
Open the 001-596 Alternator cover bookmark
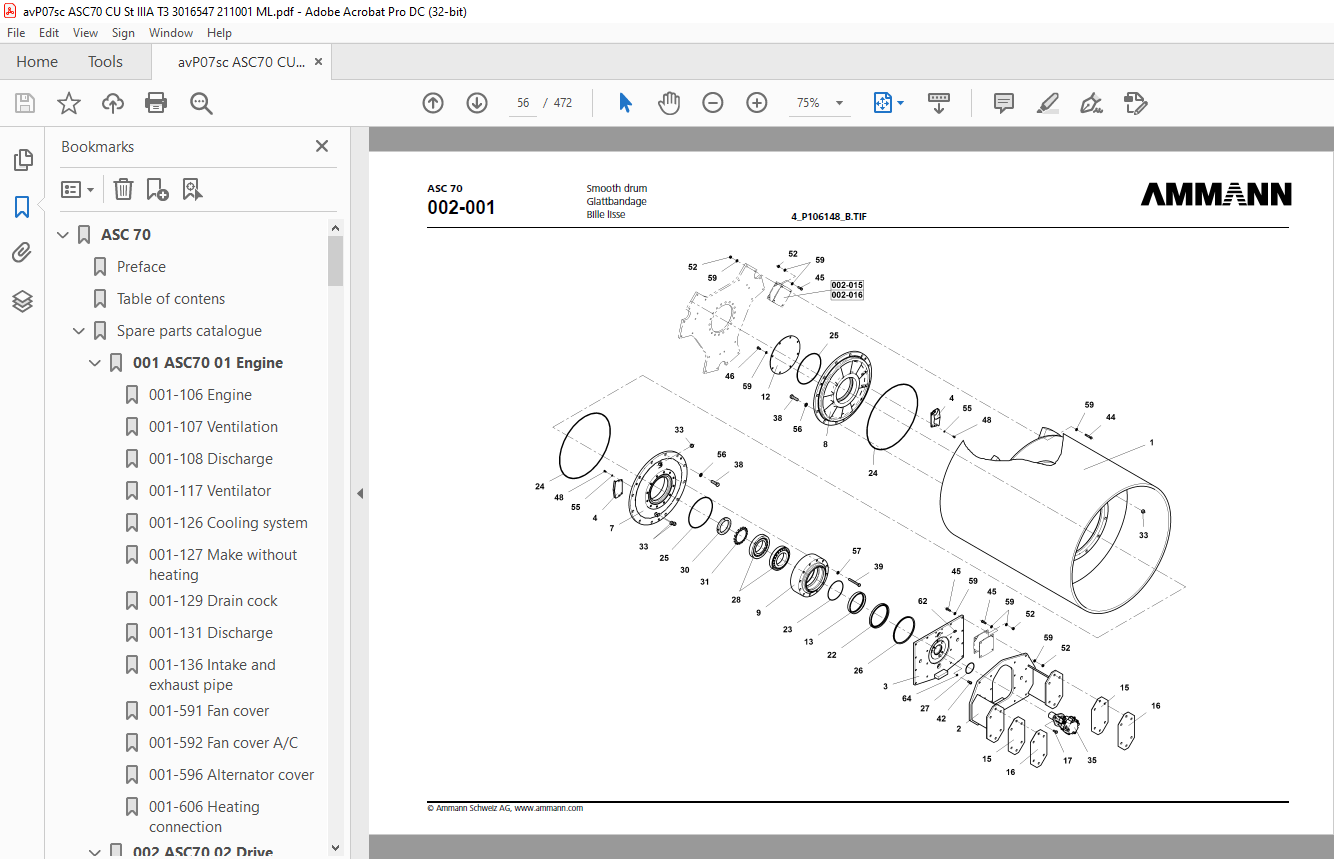coord(231,775)
